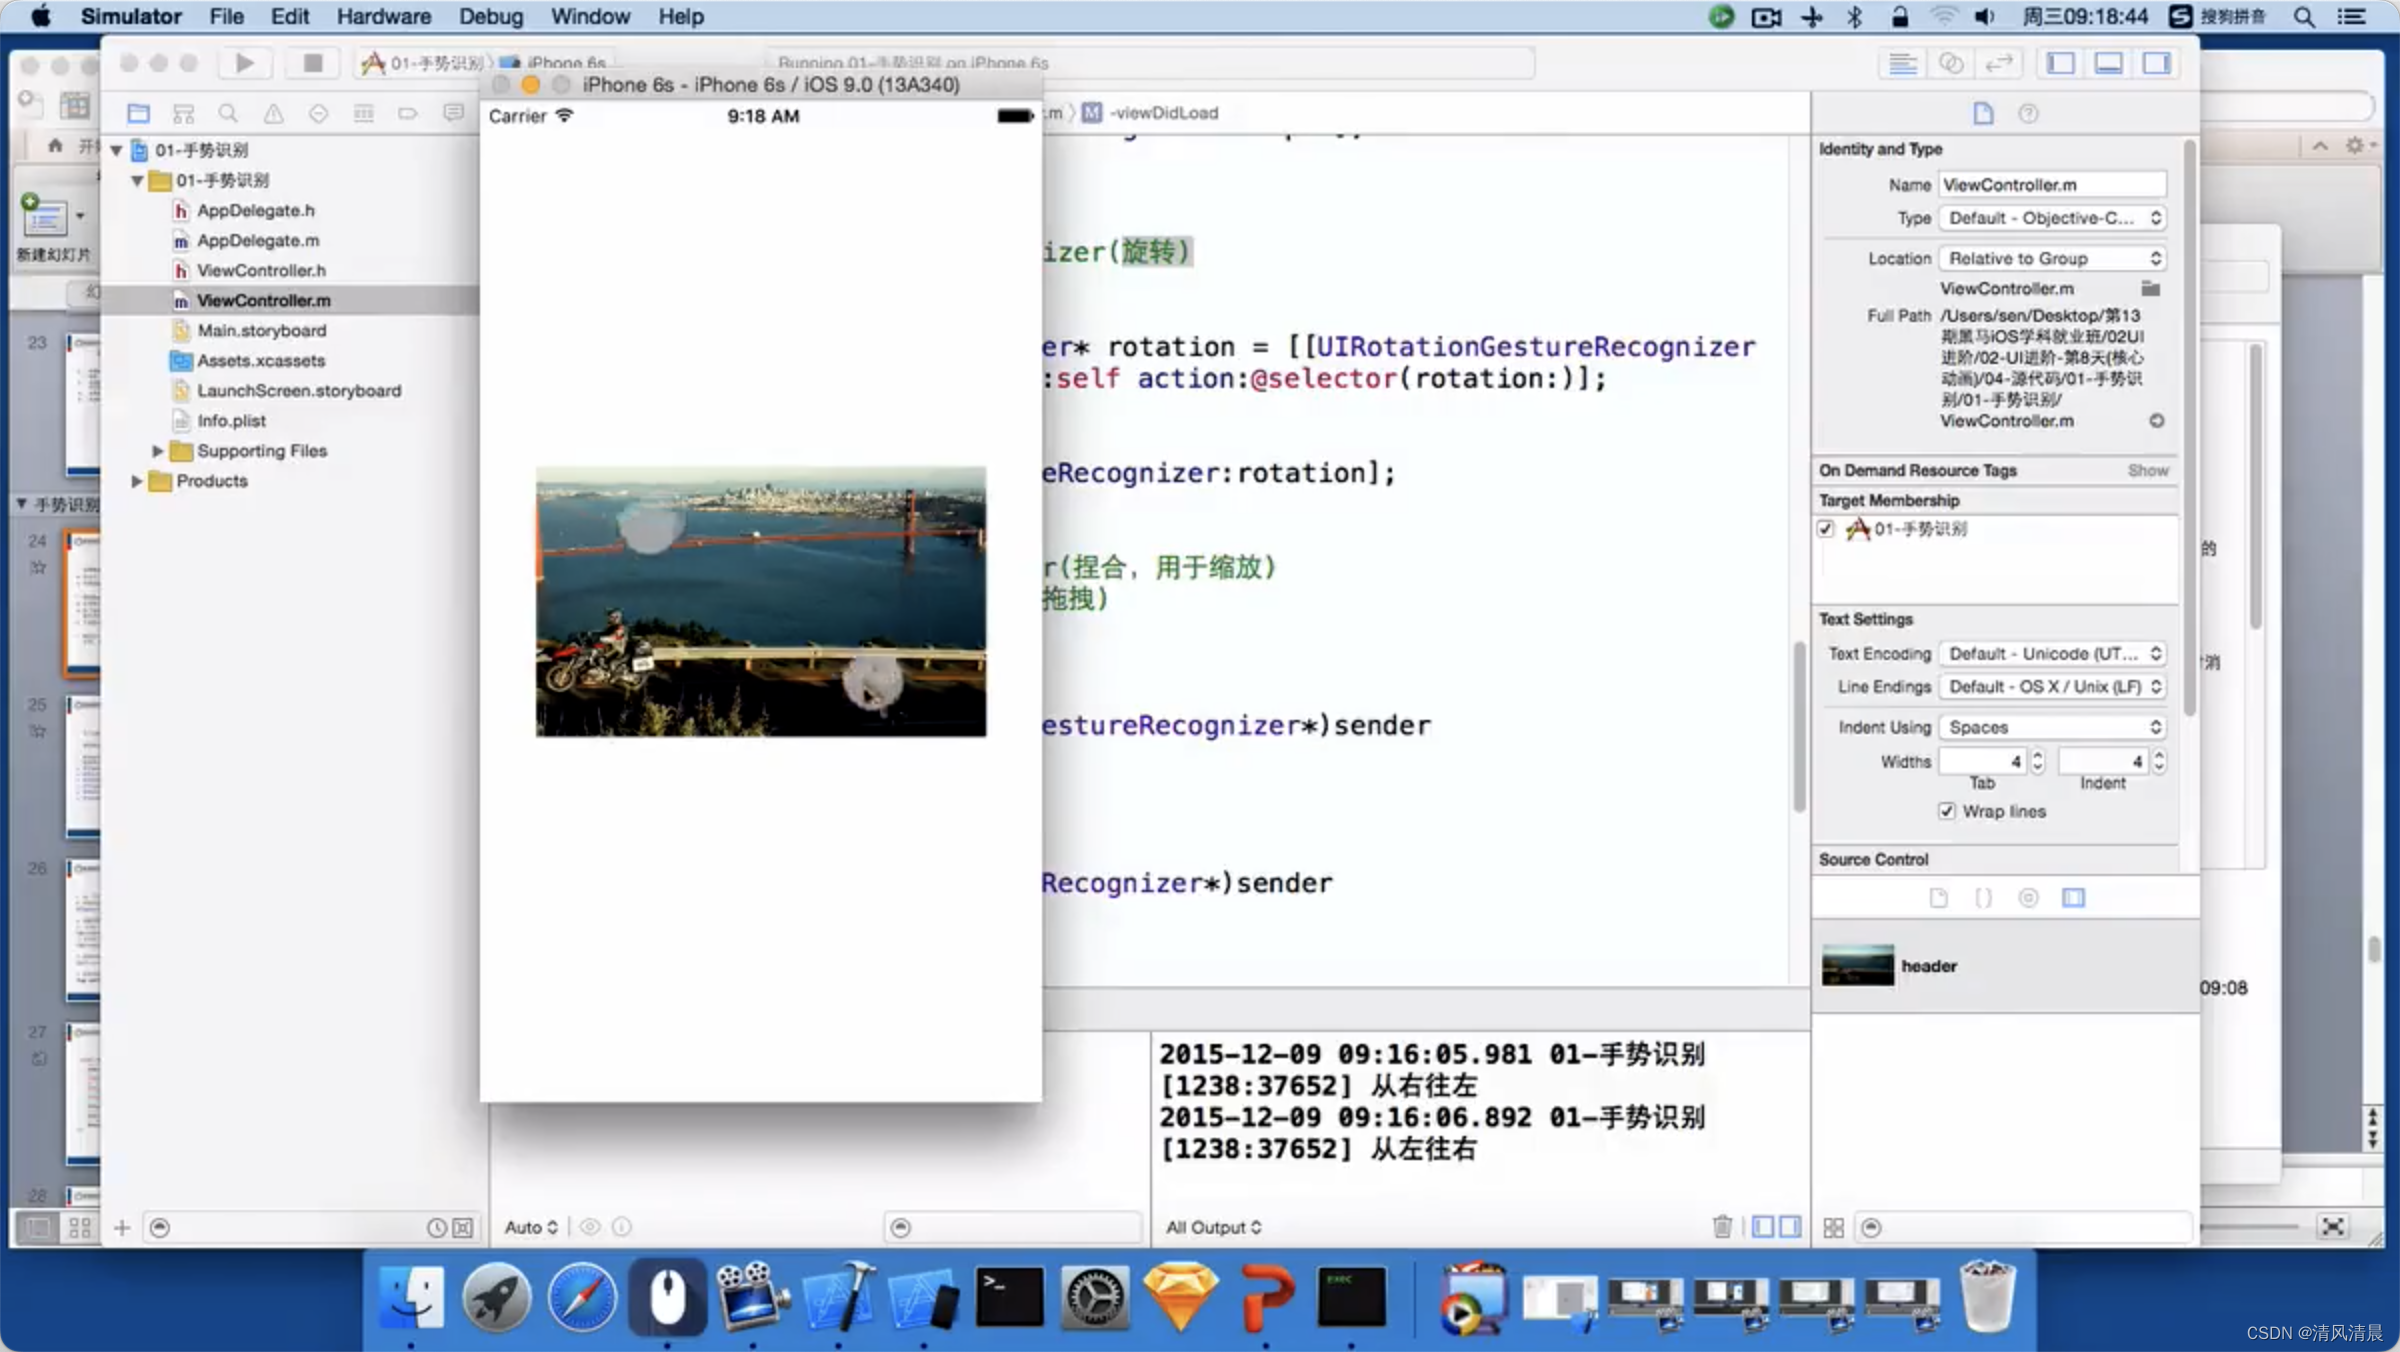Uncheck the 01-手势识别 target membership
Image resolution: width=2400 pixels, height=1352 pixels.
[x=1826, y=529]
